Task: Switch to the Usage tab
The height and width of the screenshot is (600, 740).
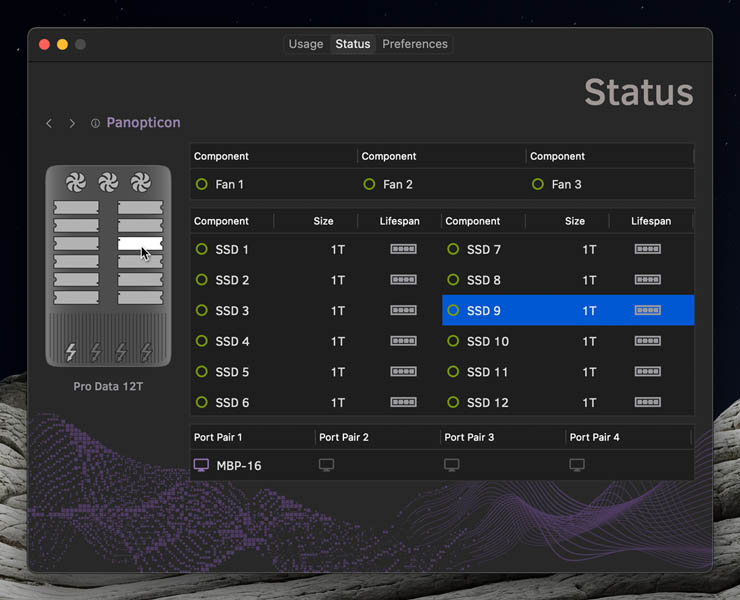Action: [306, 44]
